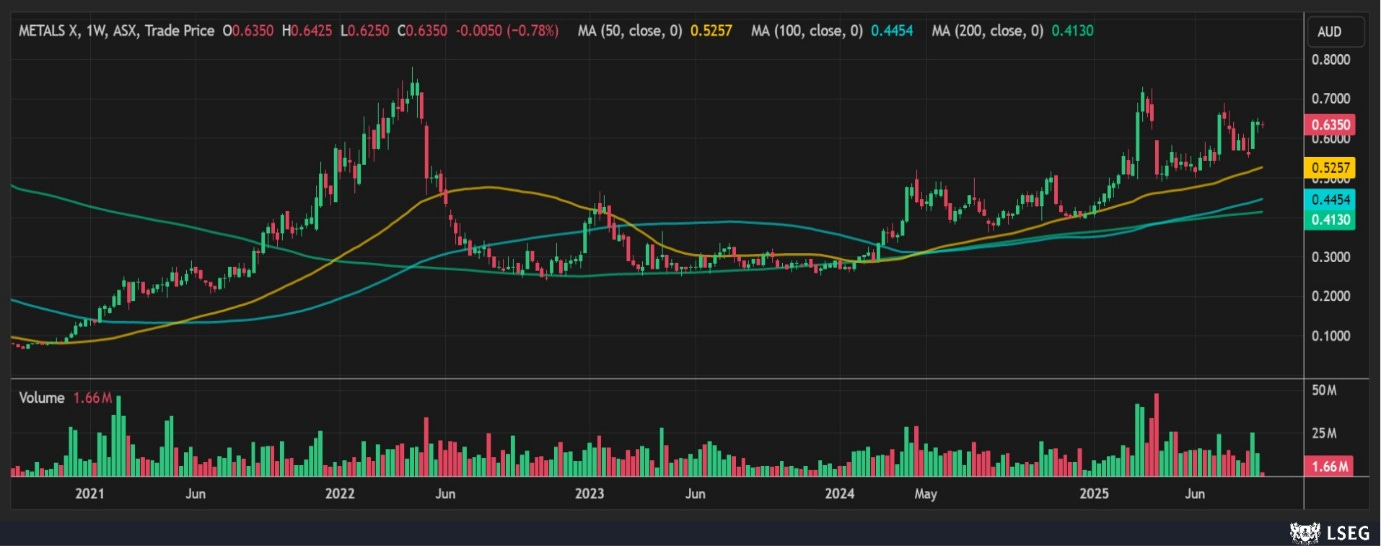This screenshot has height=546, width=1381.
Task: Click the 0.1000 price axis label
Action: tap(1331, 336)
